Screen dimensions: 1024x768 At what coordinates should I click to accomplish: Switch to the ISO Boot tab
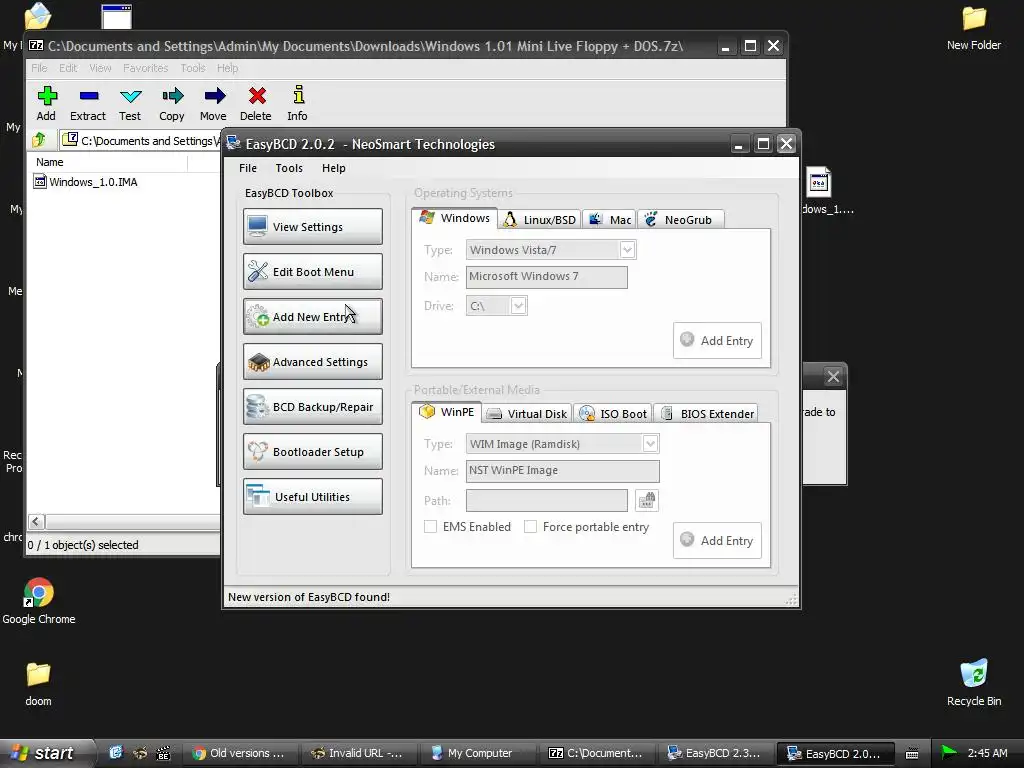pos(613,413)
